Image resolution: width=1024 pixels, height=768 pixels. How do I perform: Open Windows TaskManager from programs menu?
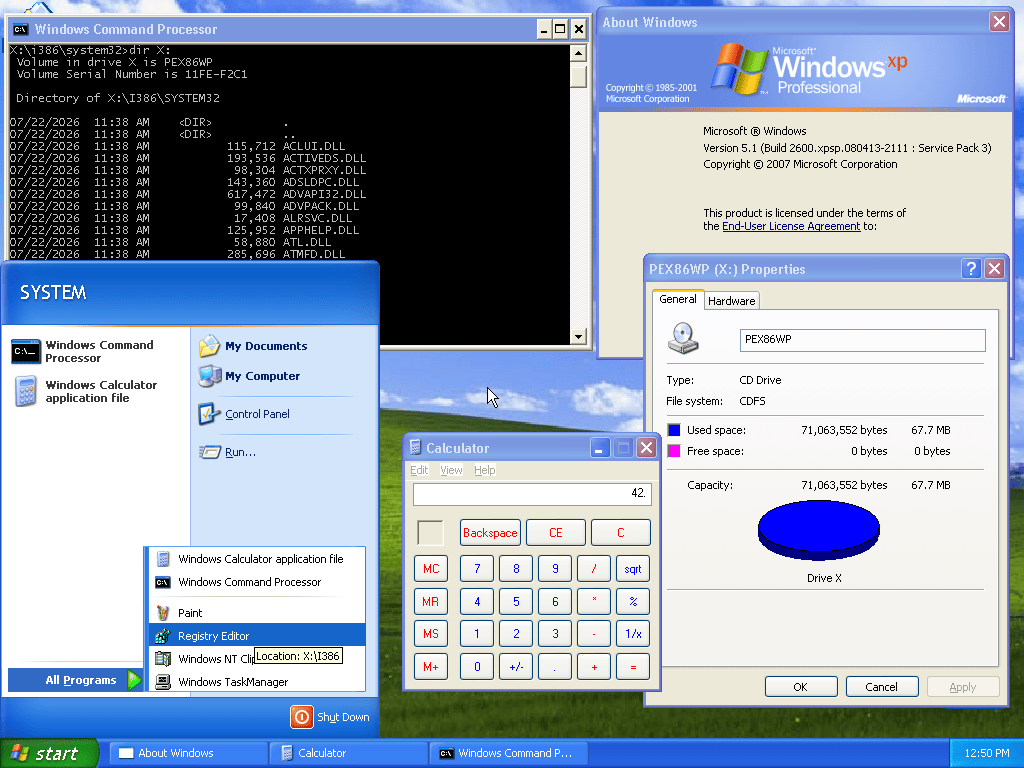(x=257, y=682)
